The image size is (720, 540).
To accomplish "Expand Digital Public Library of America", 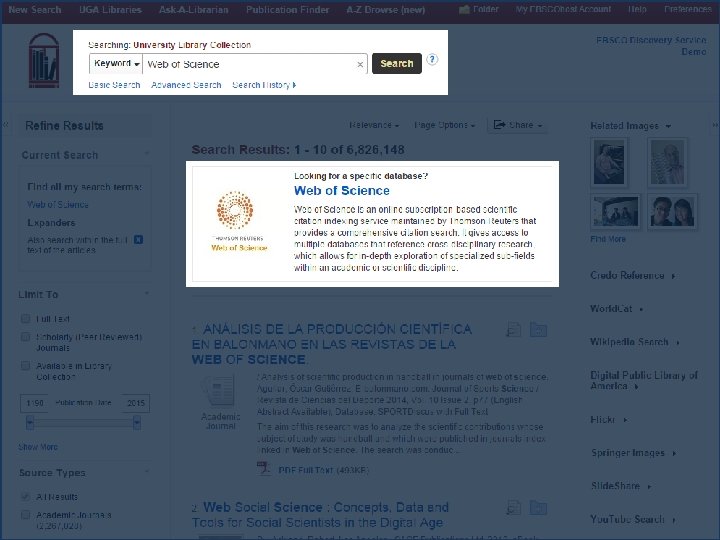I will [x=636, y=387].
